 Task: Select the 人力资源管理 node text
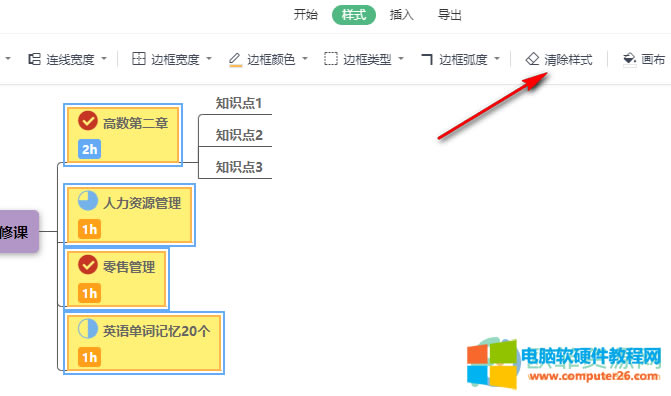click(x=142, y=203)
